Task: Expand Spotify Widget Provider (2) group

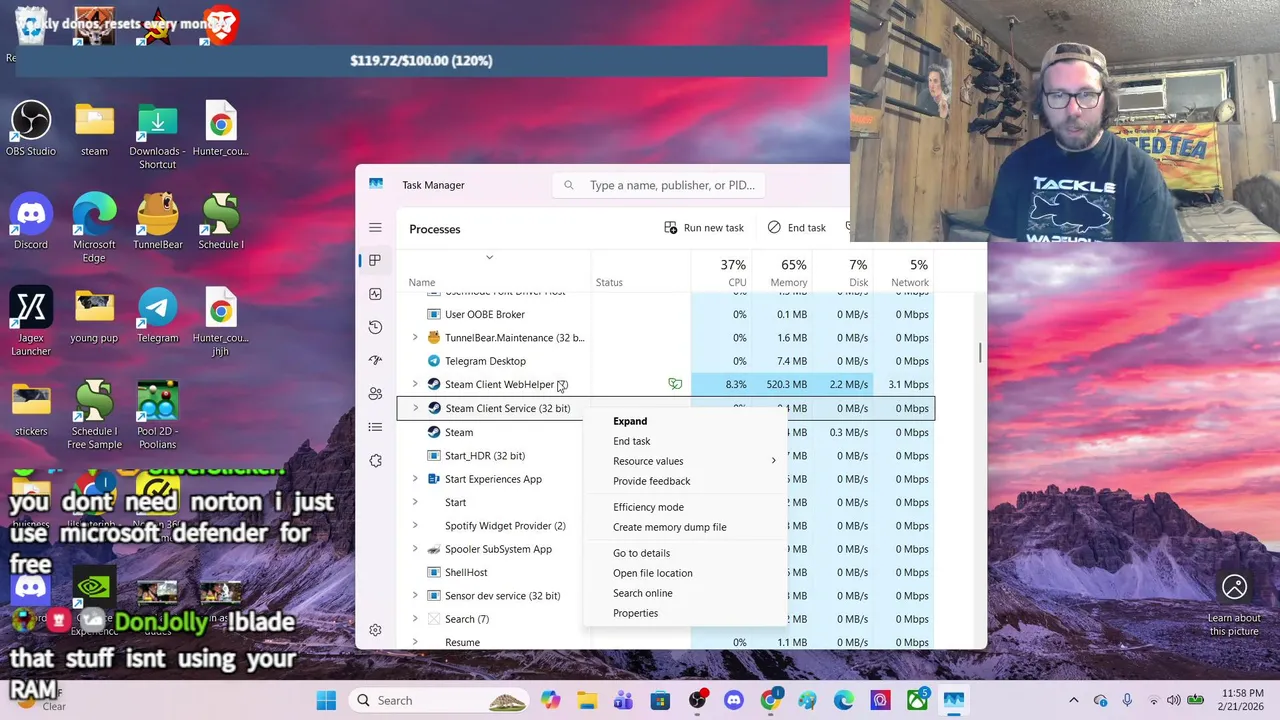Action: pyautogui.click(x=415, y=526)
